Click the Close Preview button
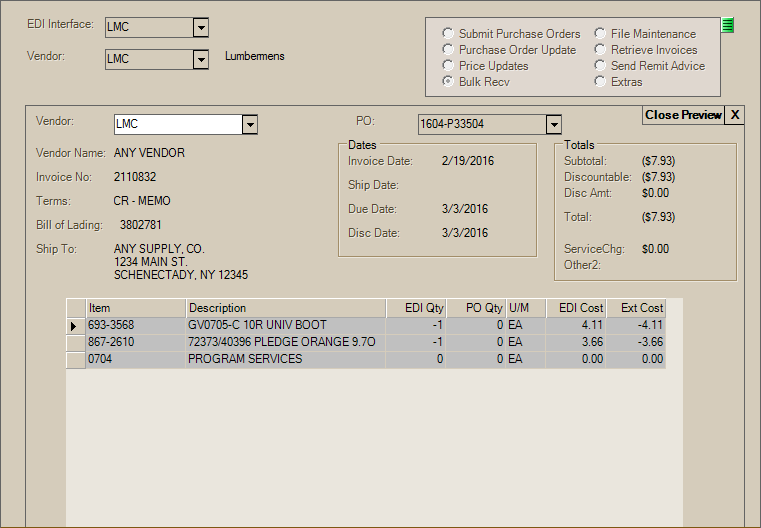Screen dimensions: 761x528 [x=683, y=115]
